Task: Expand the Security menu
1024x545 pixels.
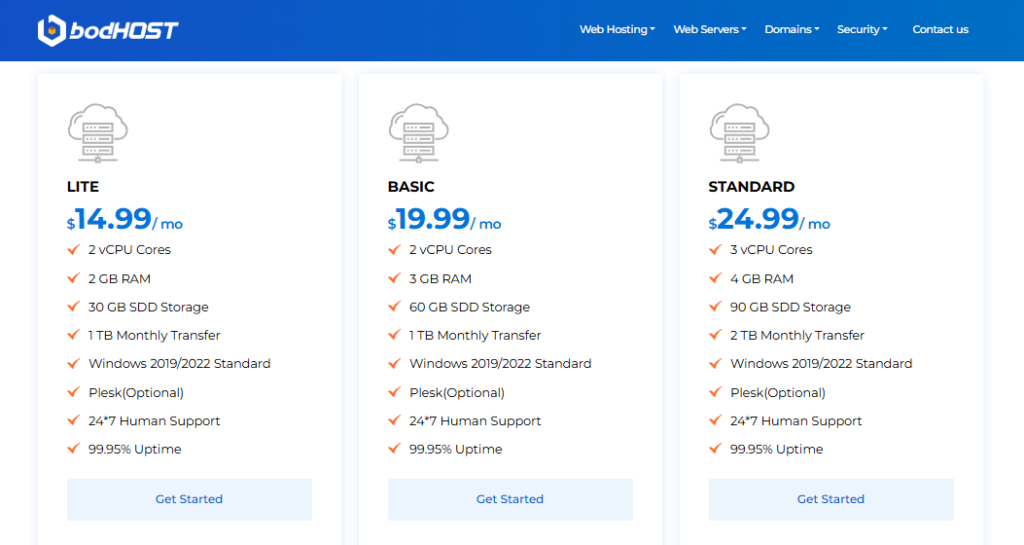Action: click(862, 29)
